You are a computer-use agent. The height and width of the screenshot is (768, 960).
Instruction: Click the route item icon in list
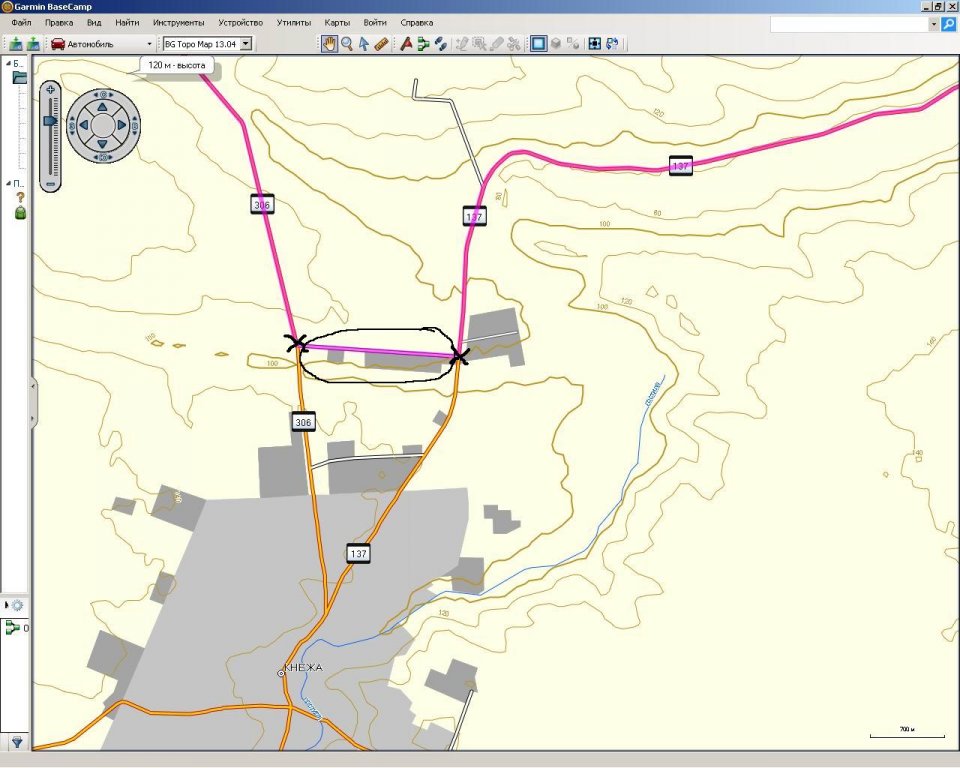[12, 628]
